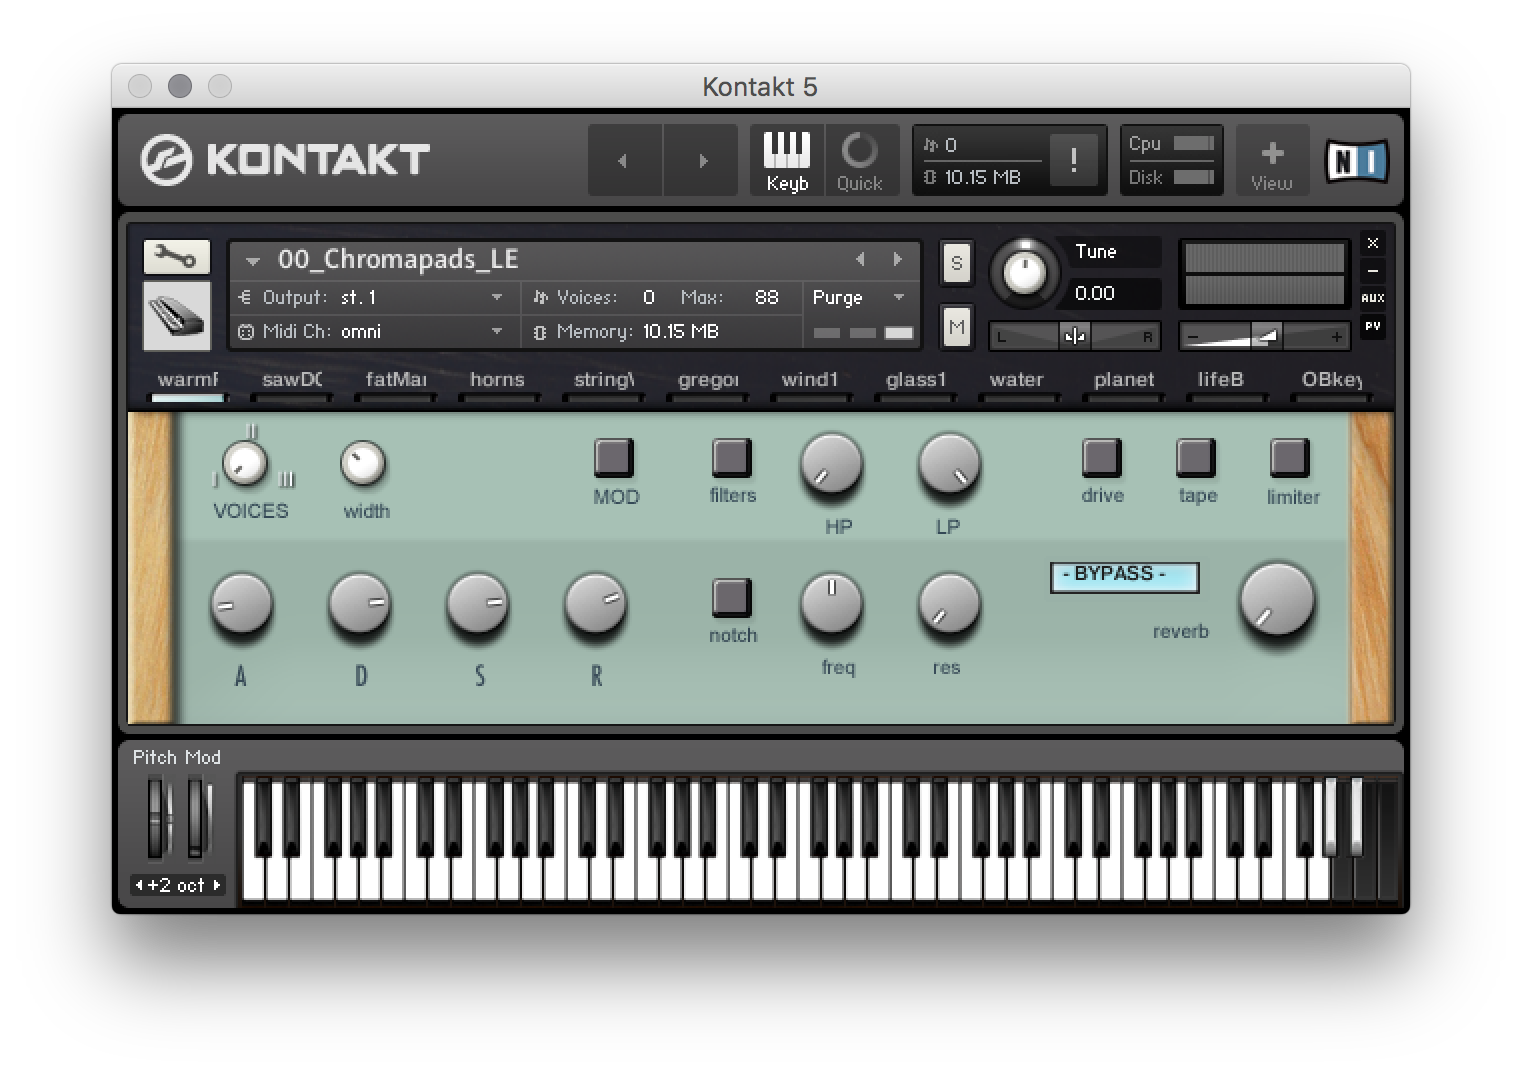
Task: Click the width knob
Action: coord(363,463)
